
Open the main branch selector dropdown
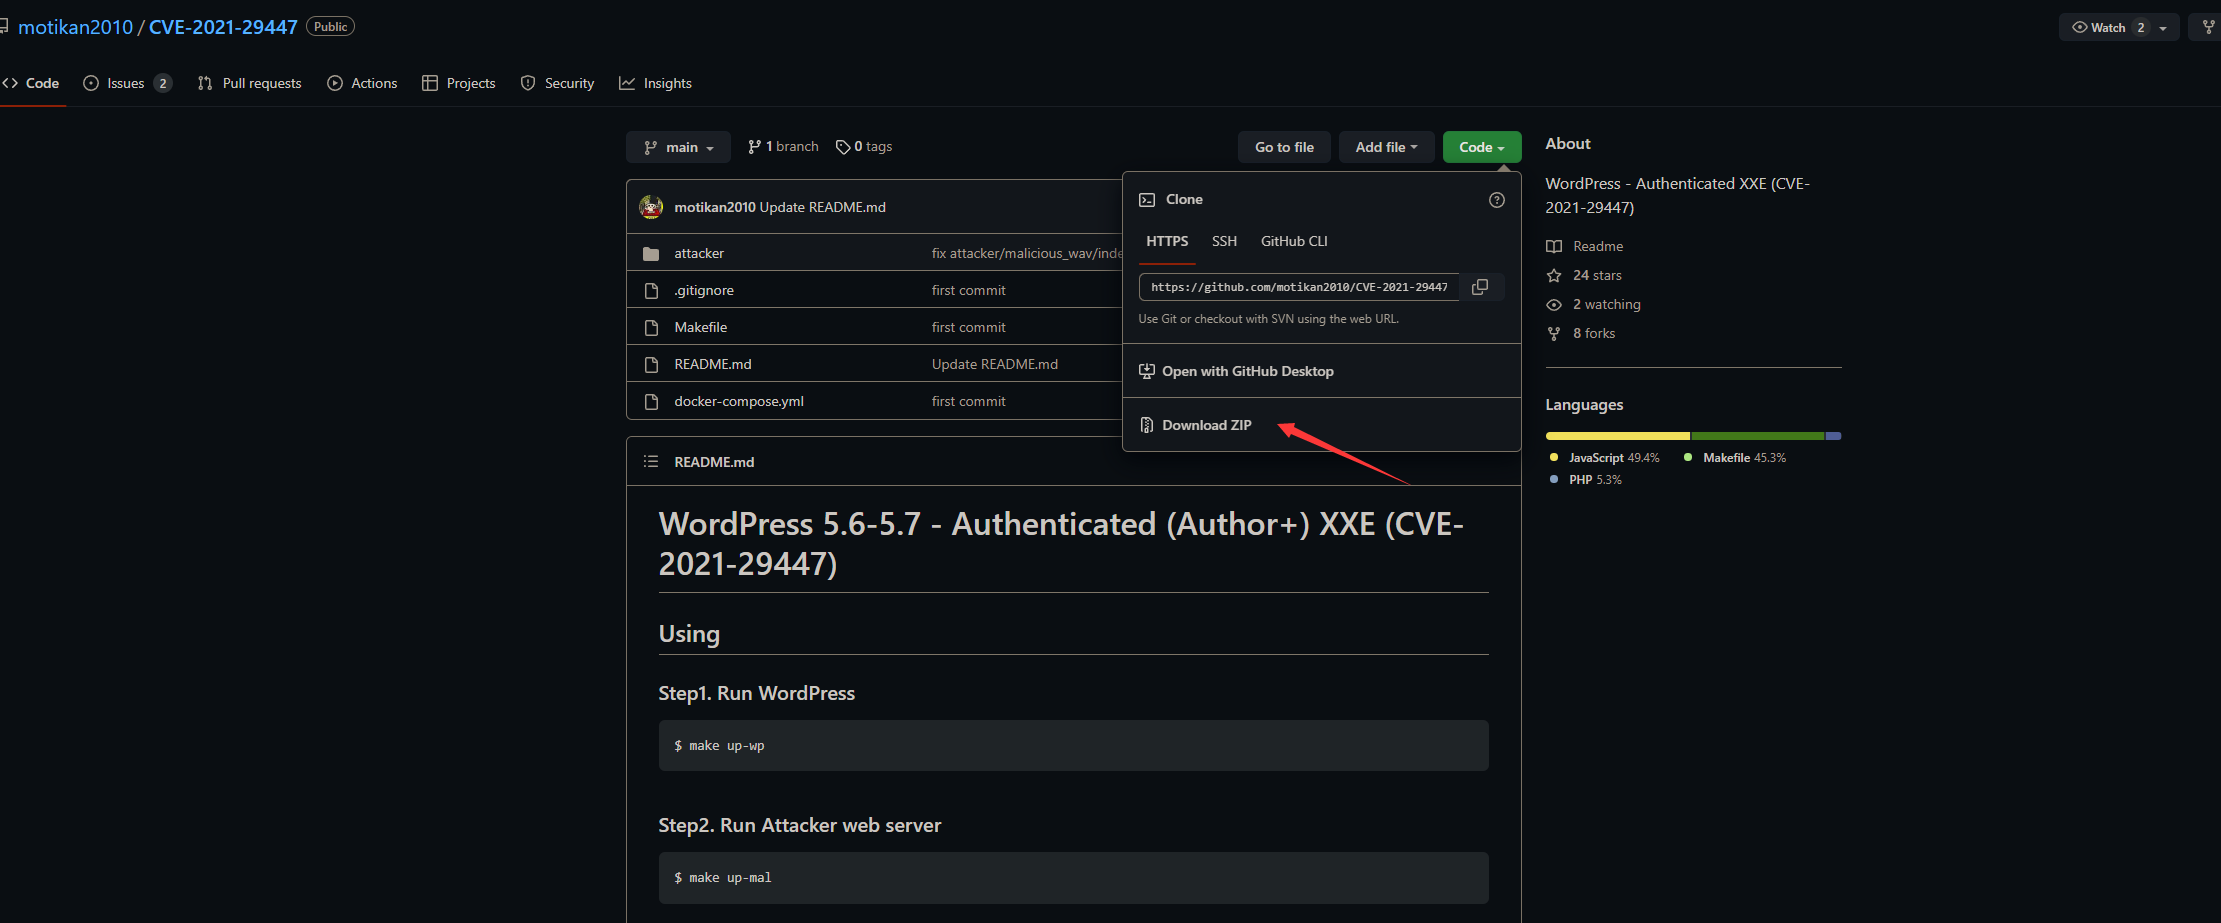pyautogui.click(x=679, y=147)
